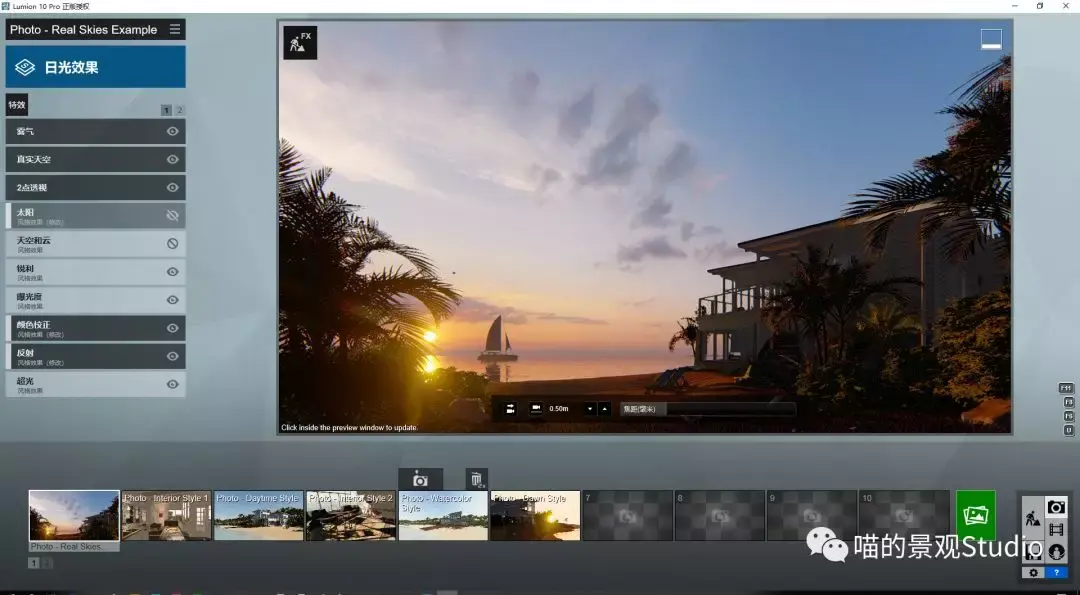Toggle visibility of the 反射 effect

(172, 356)
